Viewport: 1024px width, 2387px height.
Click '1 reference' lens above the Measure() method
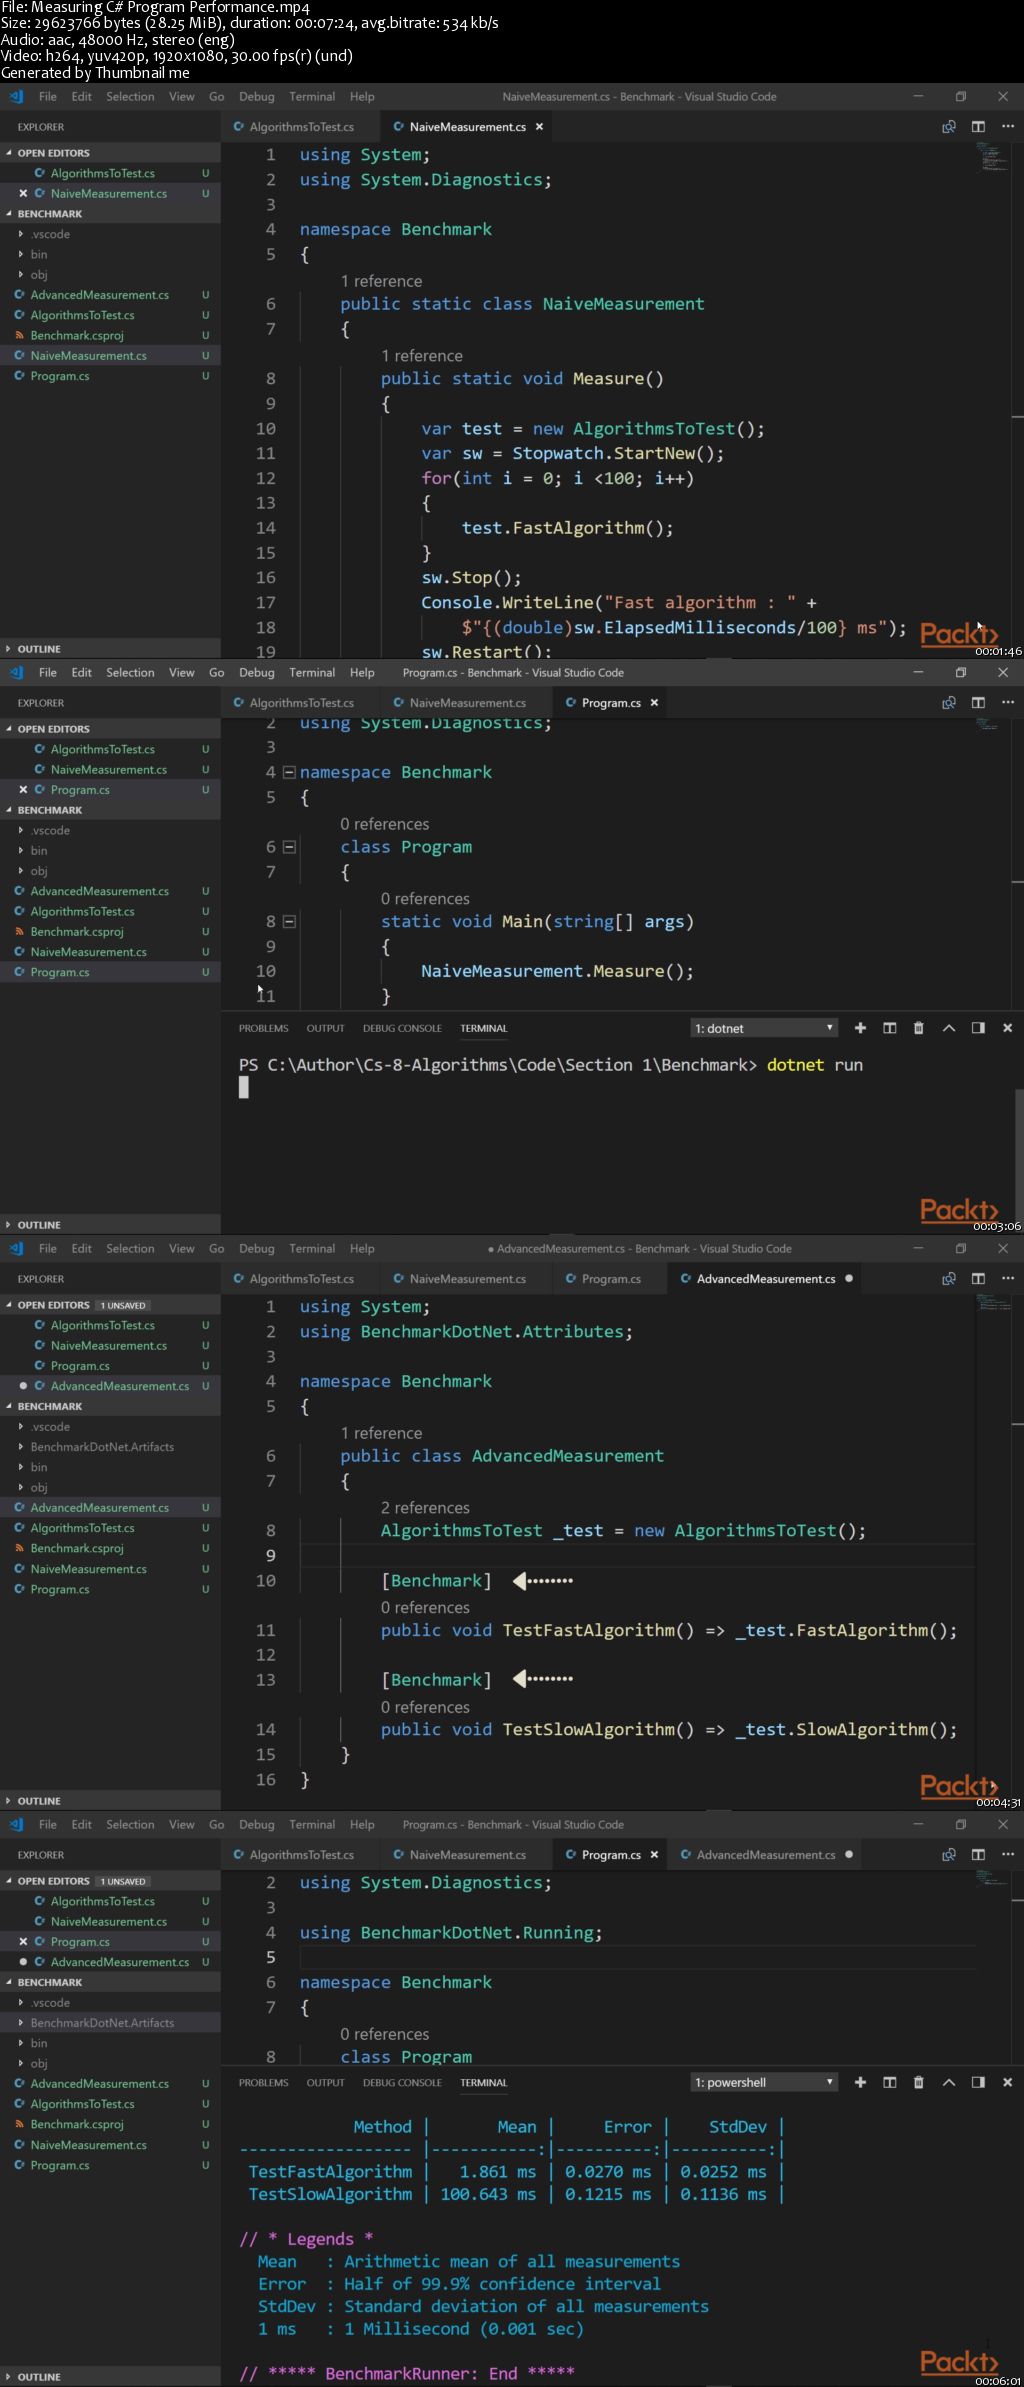[x=421, y=356]
